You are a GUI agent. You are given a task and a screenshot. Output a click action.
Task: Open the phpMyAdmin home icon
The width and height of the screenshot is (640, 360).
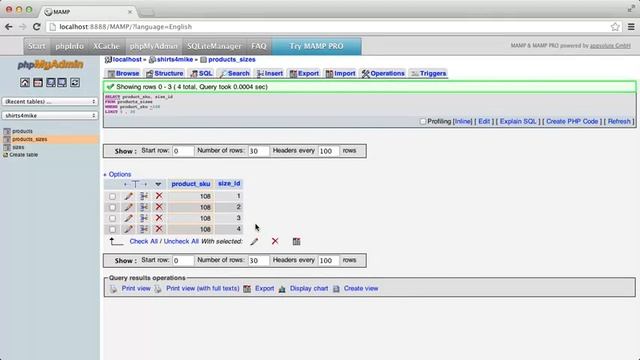point(25,82)
